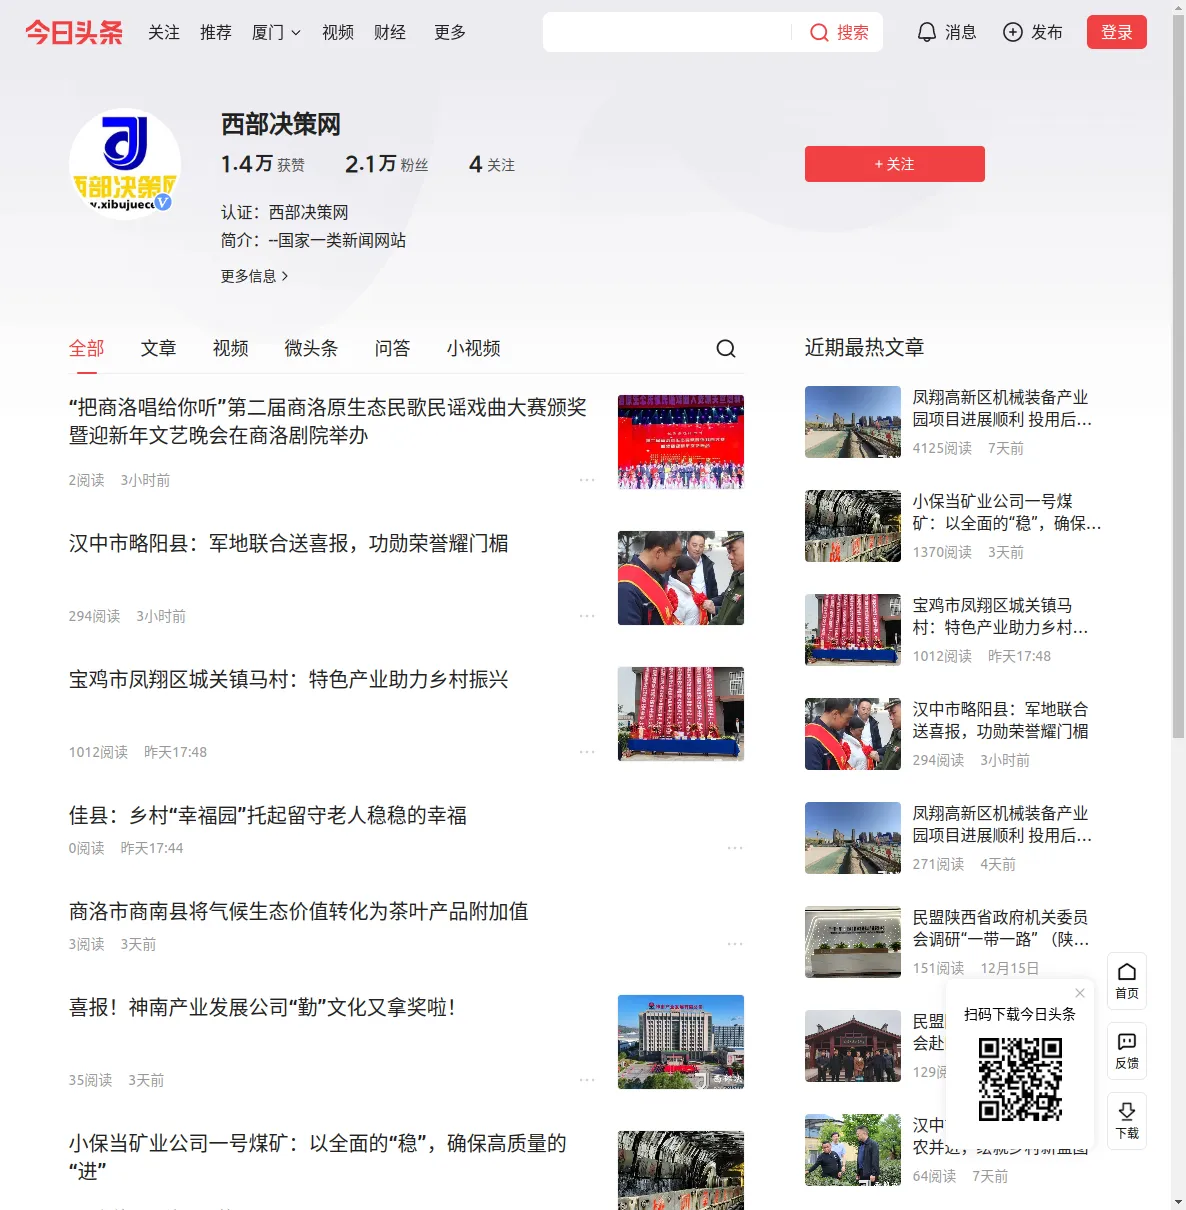
Task: Open article 宝鸡市凤翔区城关镇马村 in feed
Action: [x=289, y=680]
